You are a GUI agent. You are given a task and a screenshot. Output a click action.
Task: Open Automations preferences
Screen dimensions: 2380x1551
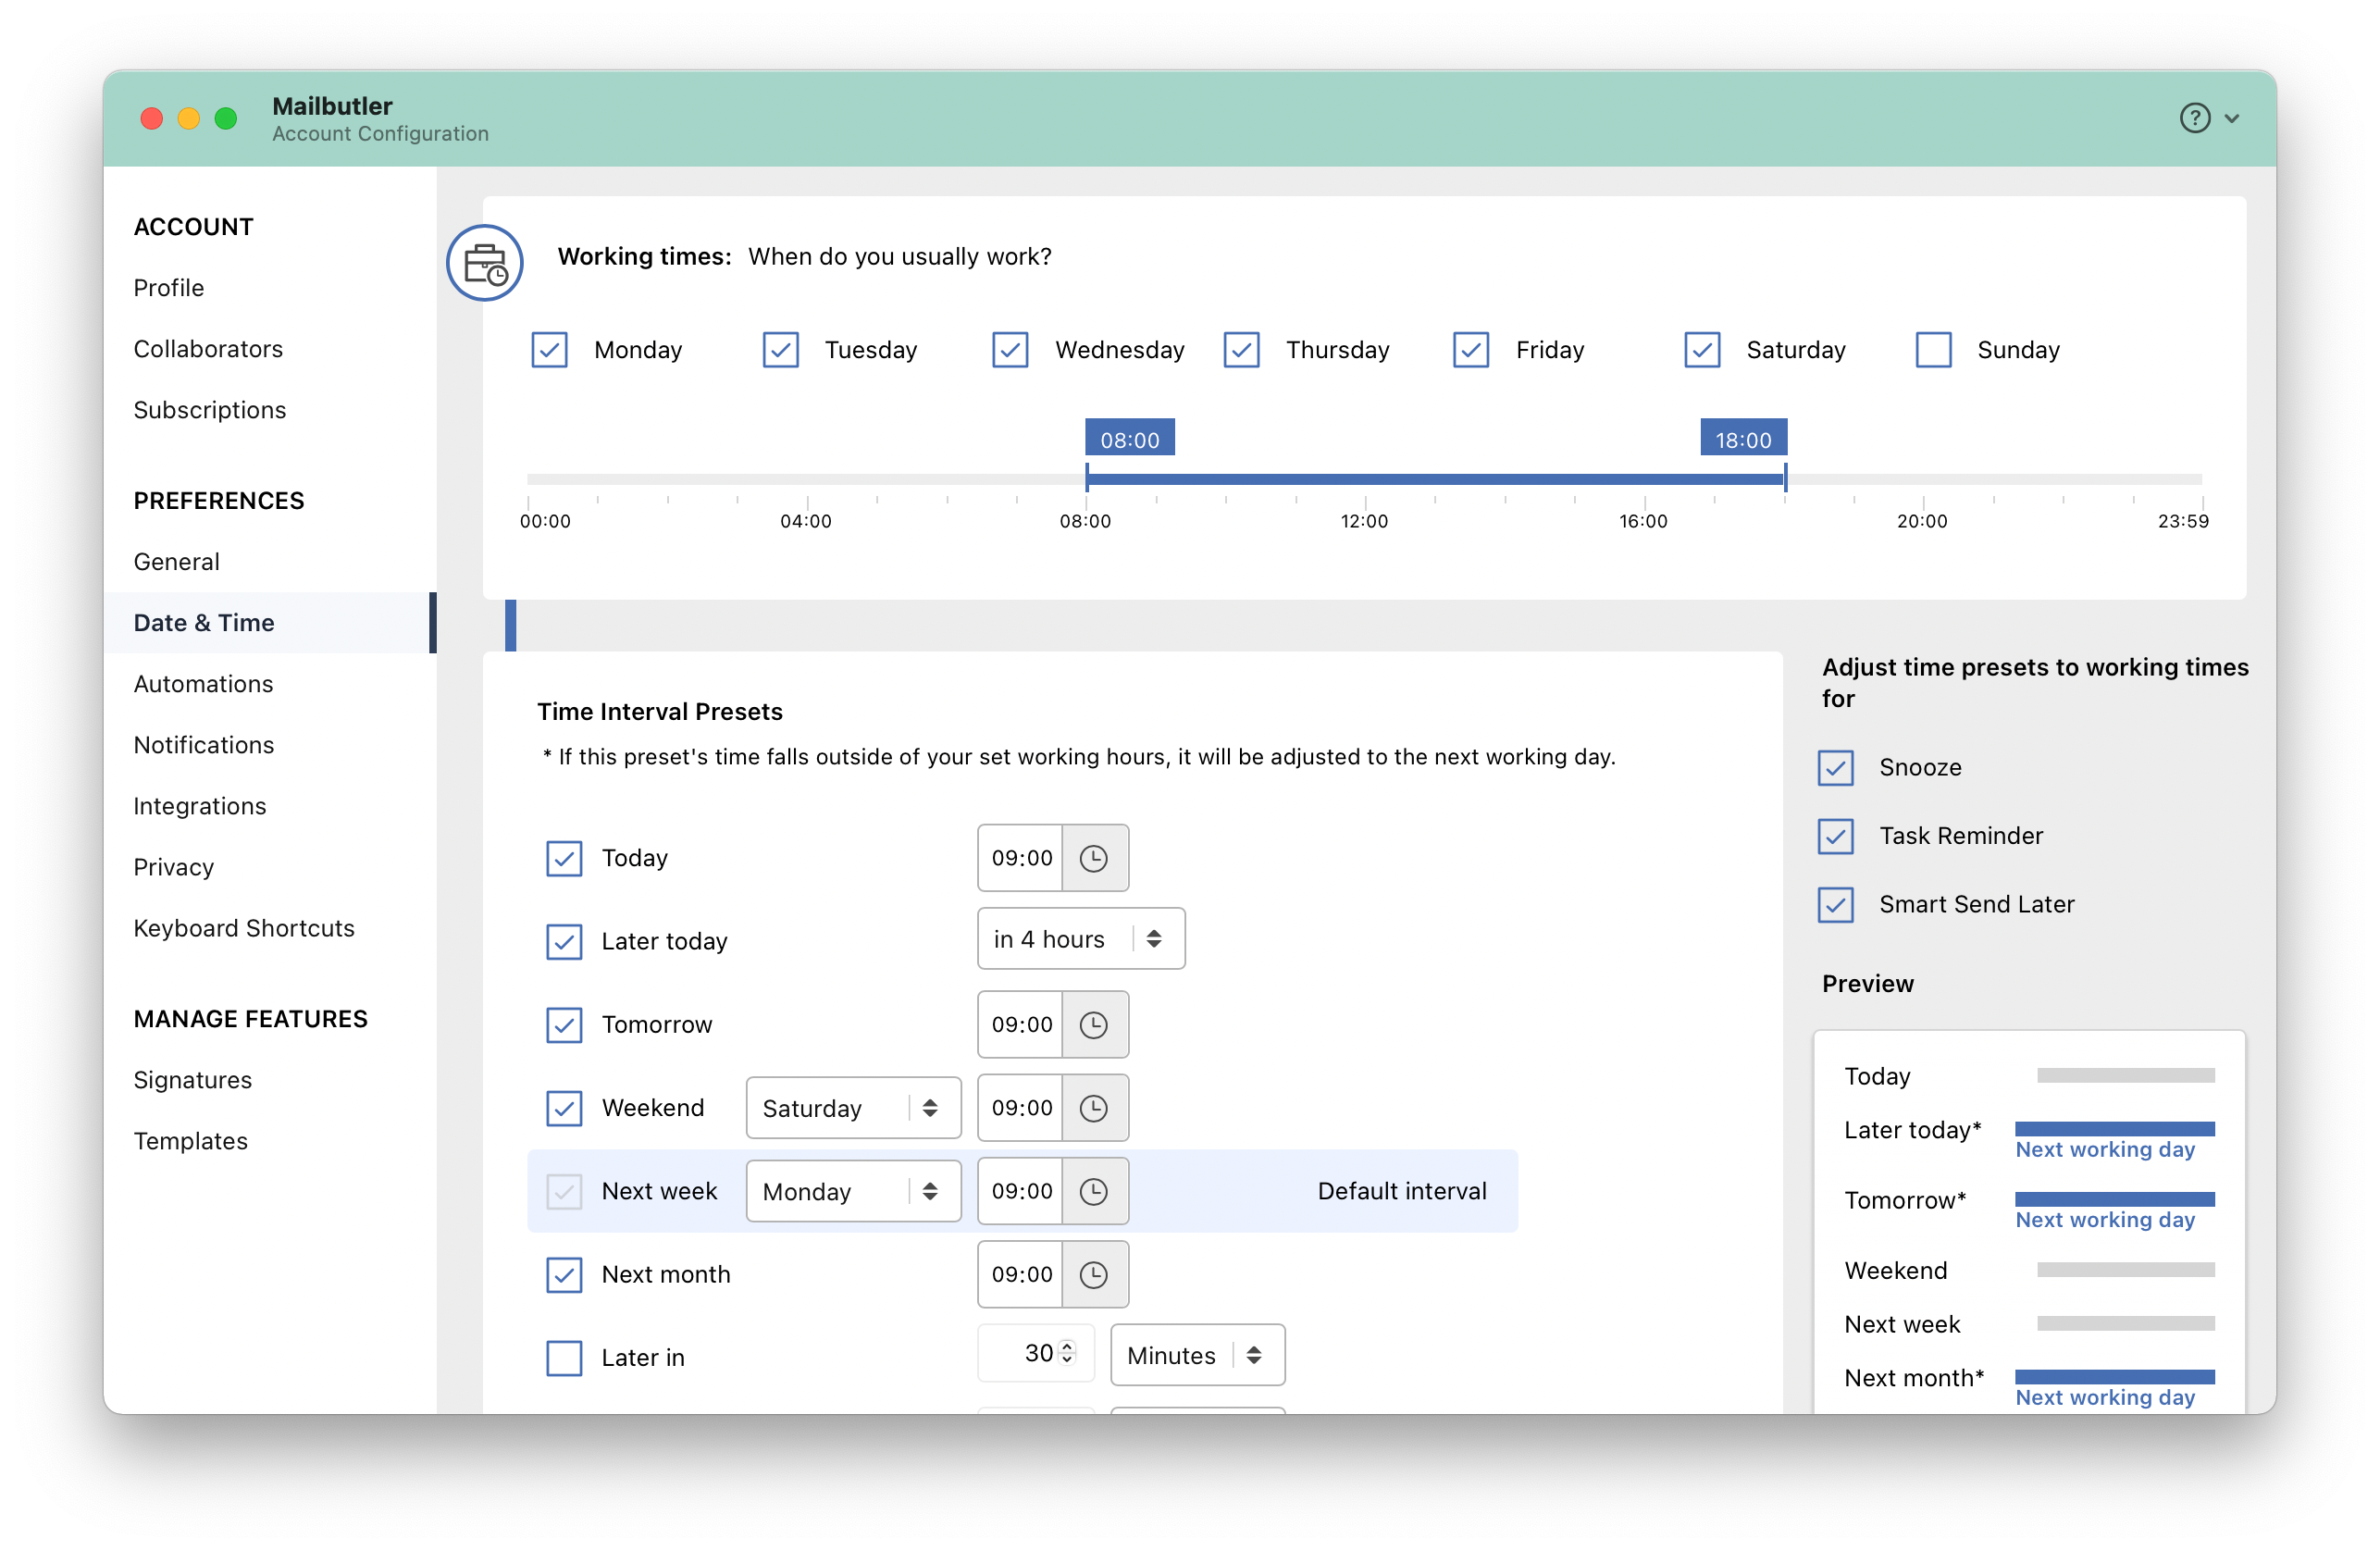204,684
